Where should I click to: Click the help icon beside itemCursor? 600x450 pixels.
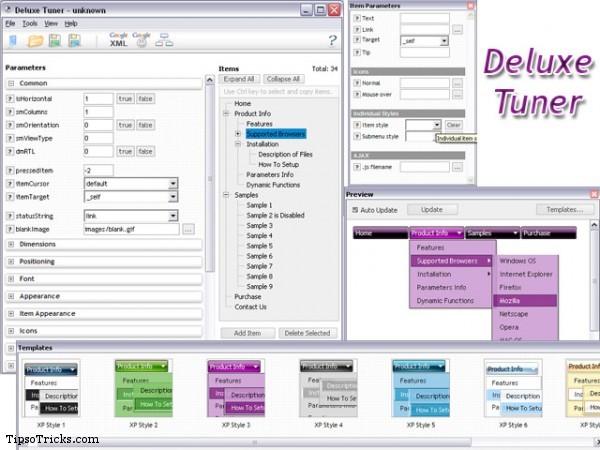click(10, 184)
